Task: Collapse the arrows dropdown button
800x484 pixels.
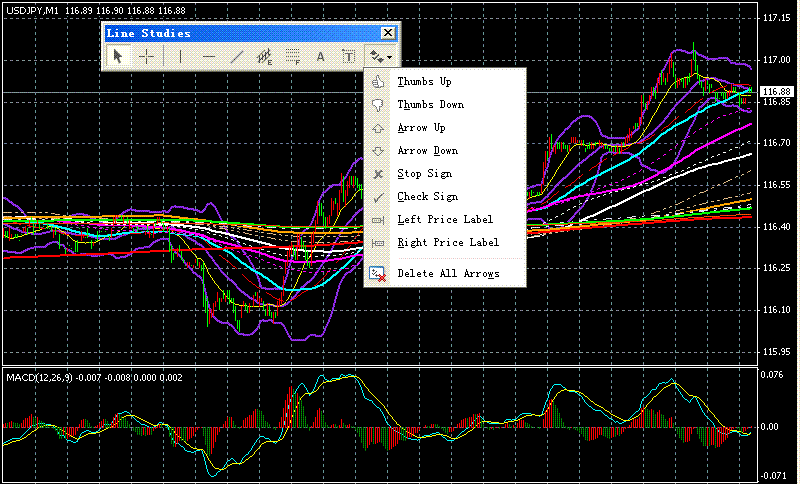Action: pyautogui.click(x=380, y=57)
